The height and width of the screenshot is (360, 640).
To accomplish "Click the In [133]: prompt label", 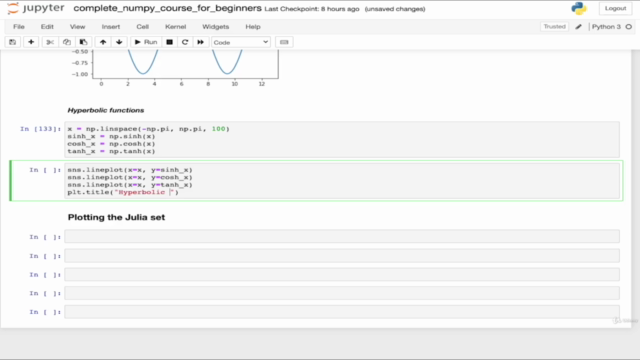I will (40, 129).
